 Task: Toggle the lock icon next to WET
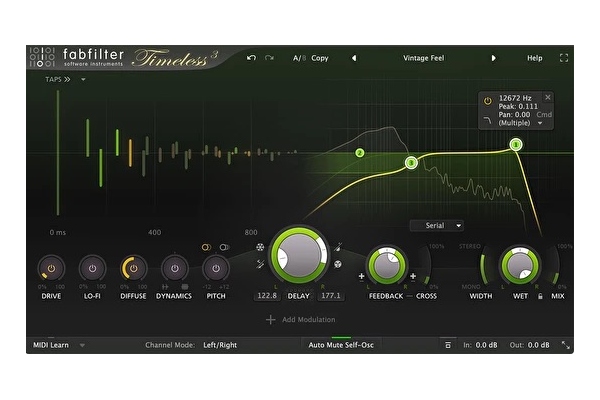[x=540, y=296]
